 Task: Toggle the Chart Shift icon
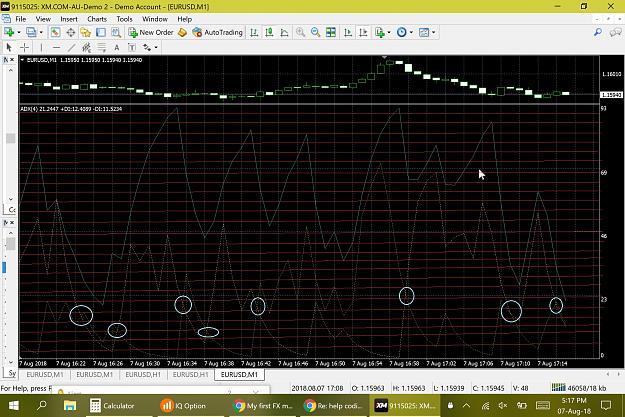[363, 32]
